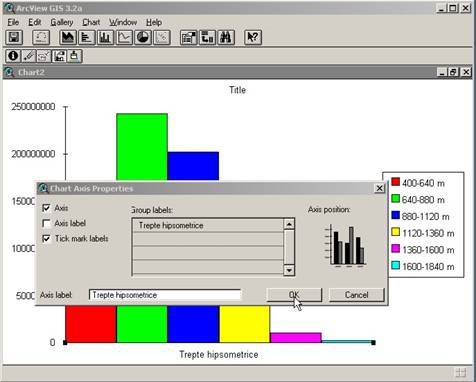
Task: Open the Gallery menu
Action: pyautogui.click(x=62, y=22)
